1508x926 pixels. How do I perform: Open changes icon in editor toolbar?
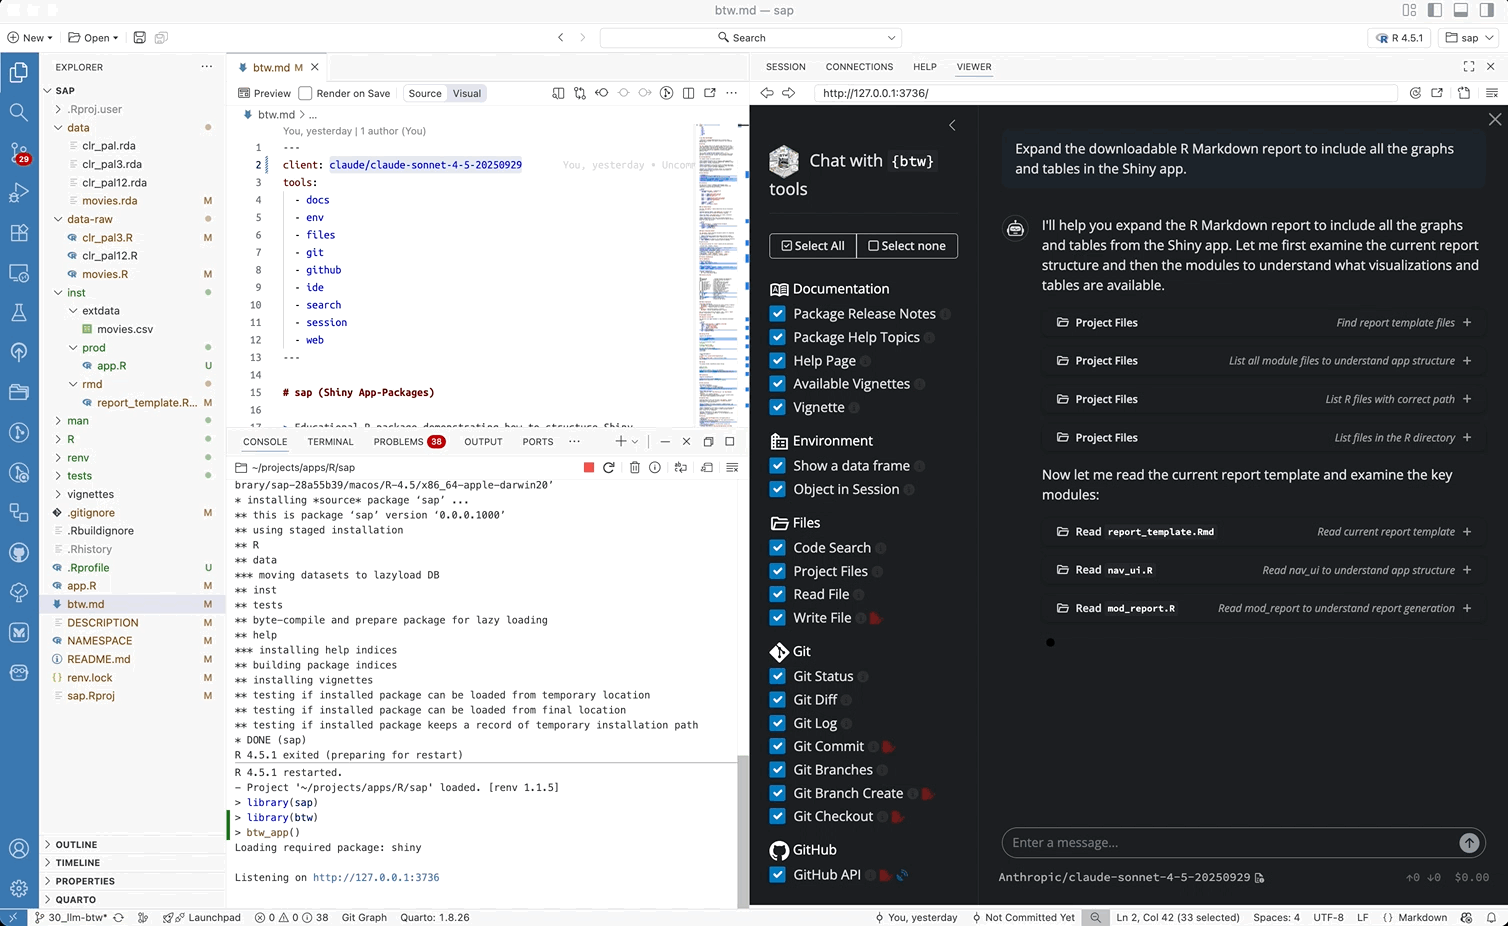click(580, 93)
